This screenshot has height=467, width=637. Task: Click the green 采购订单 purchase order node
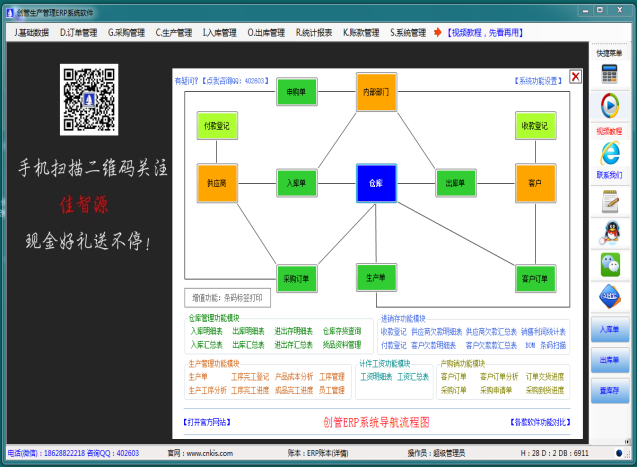point(296,278)
